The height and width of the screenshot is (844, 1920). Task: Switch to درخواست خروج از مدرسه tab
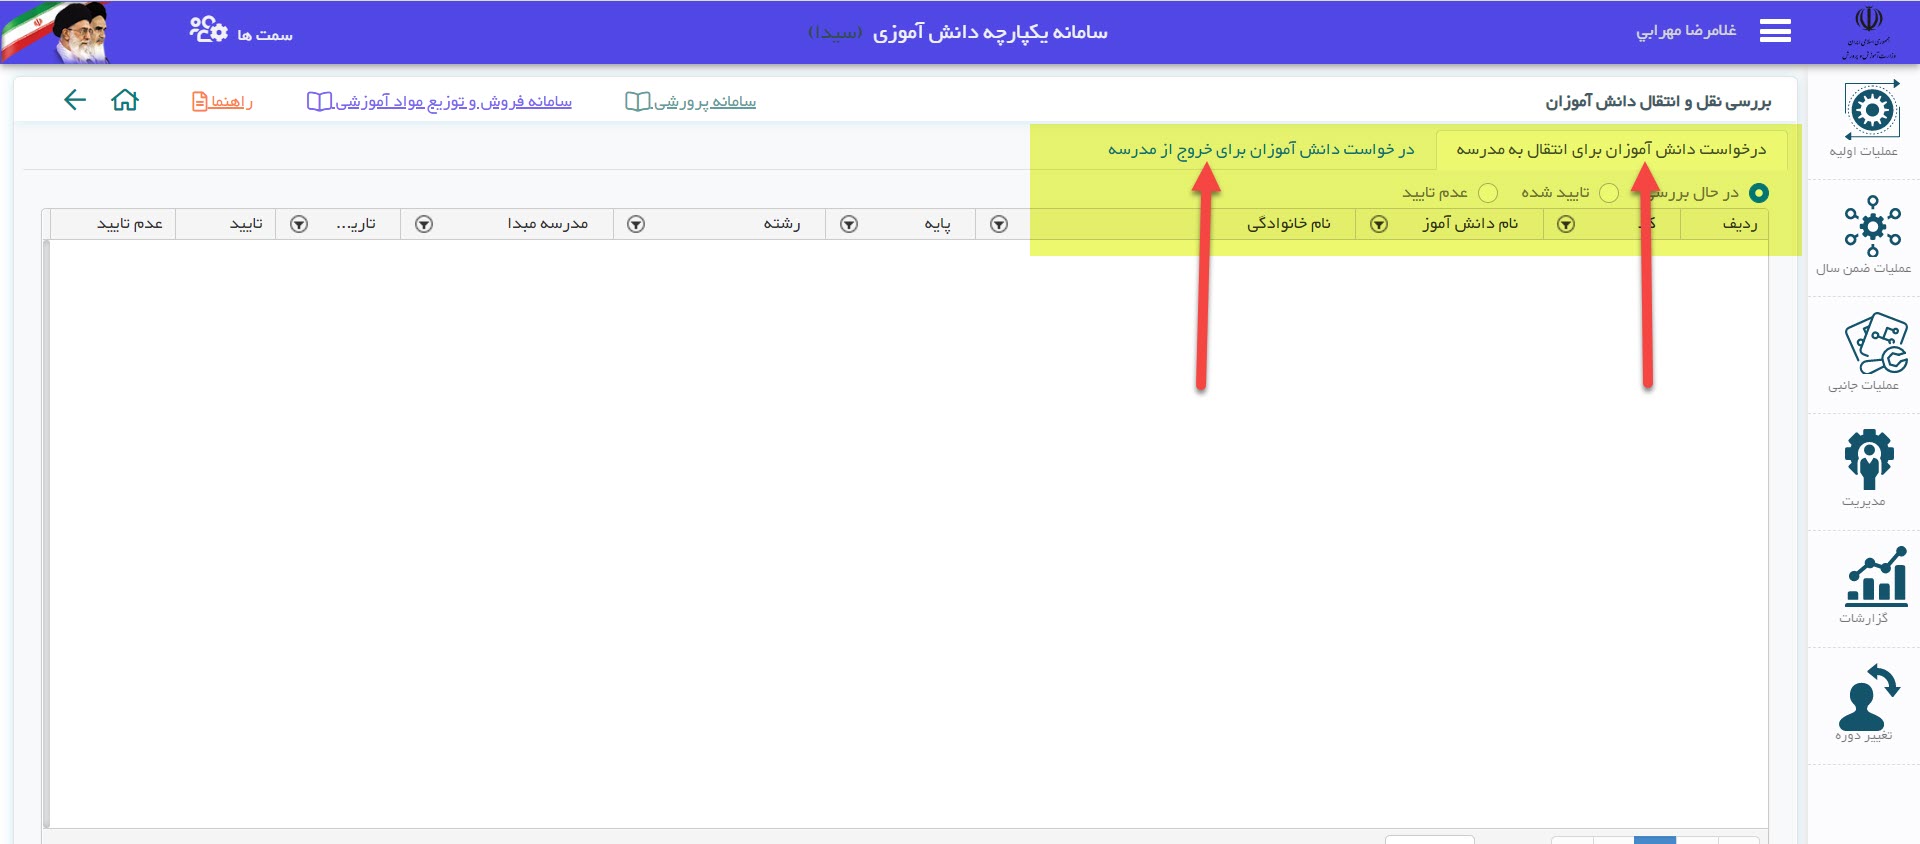[1260, 150]
